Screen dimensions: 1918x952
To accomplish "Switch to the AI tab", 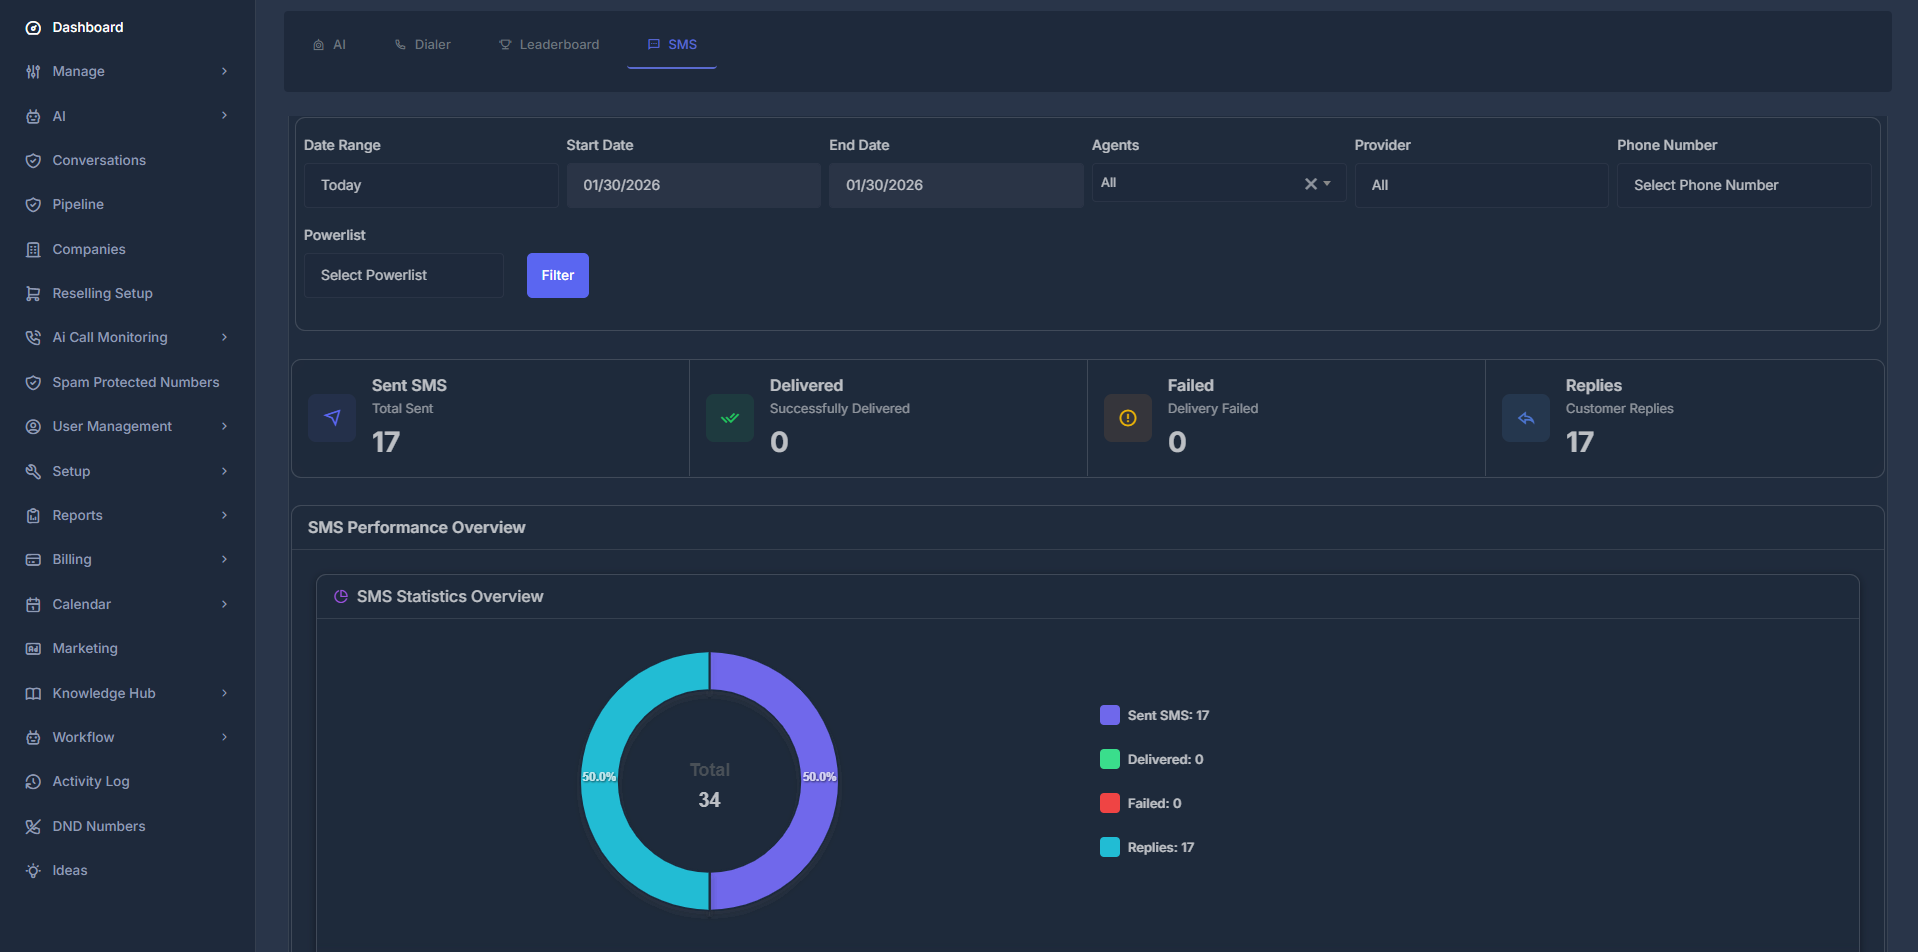I will click(x=329, y=45).
